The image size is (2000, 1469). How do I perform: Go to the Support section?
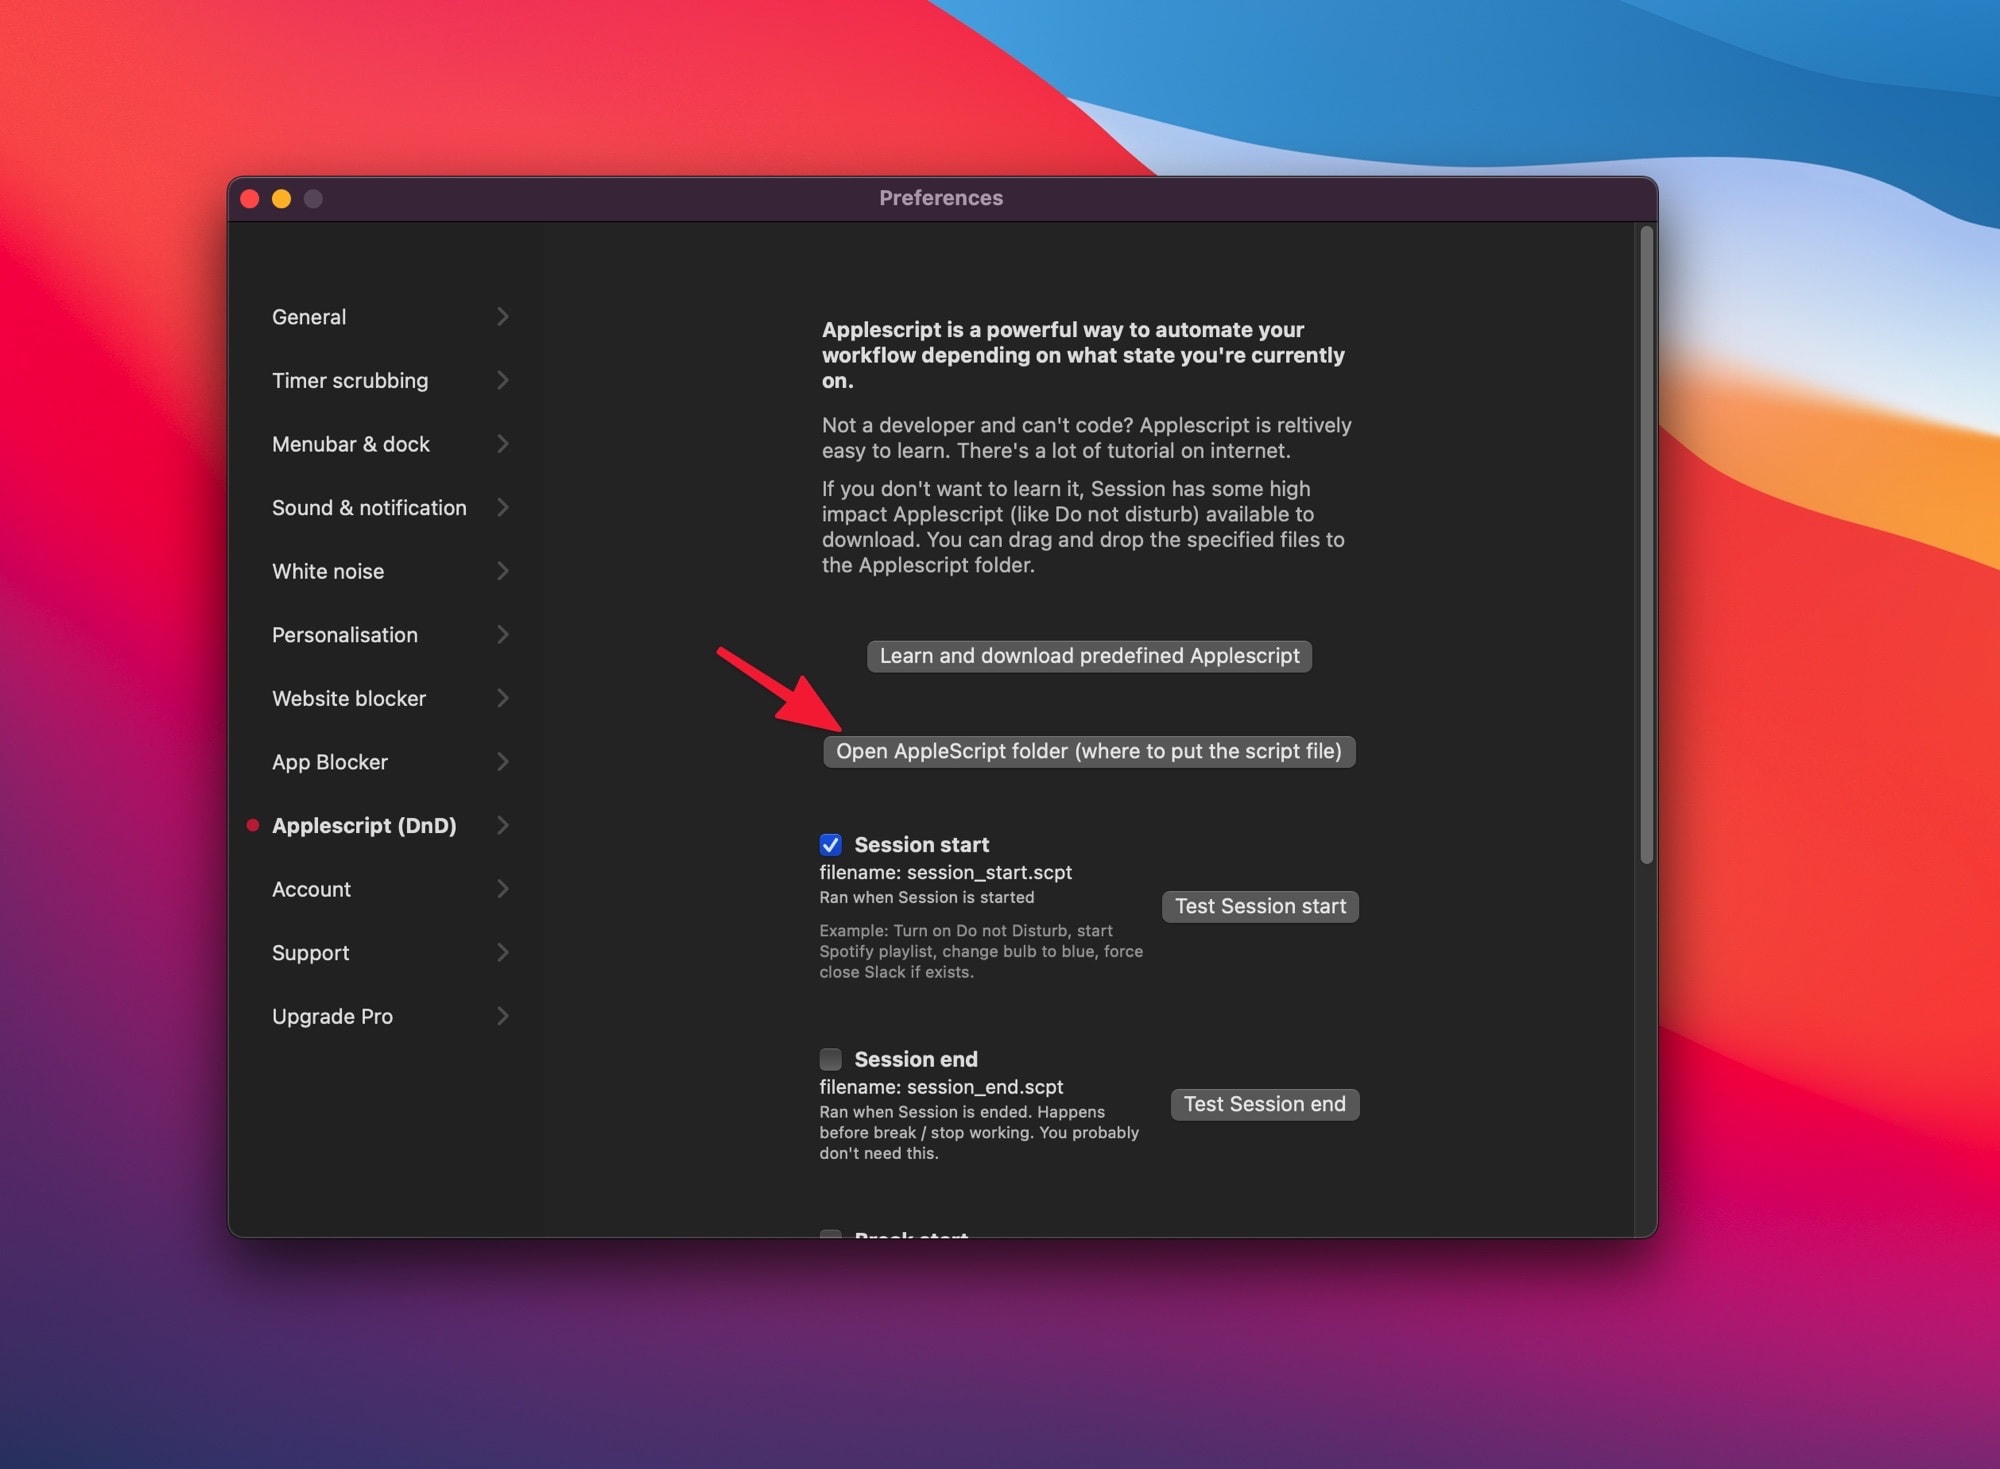310,952
